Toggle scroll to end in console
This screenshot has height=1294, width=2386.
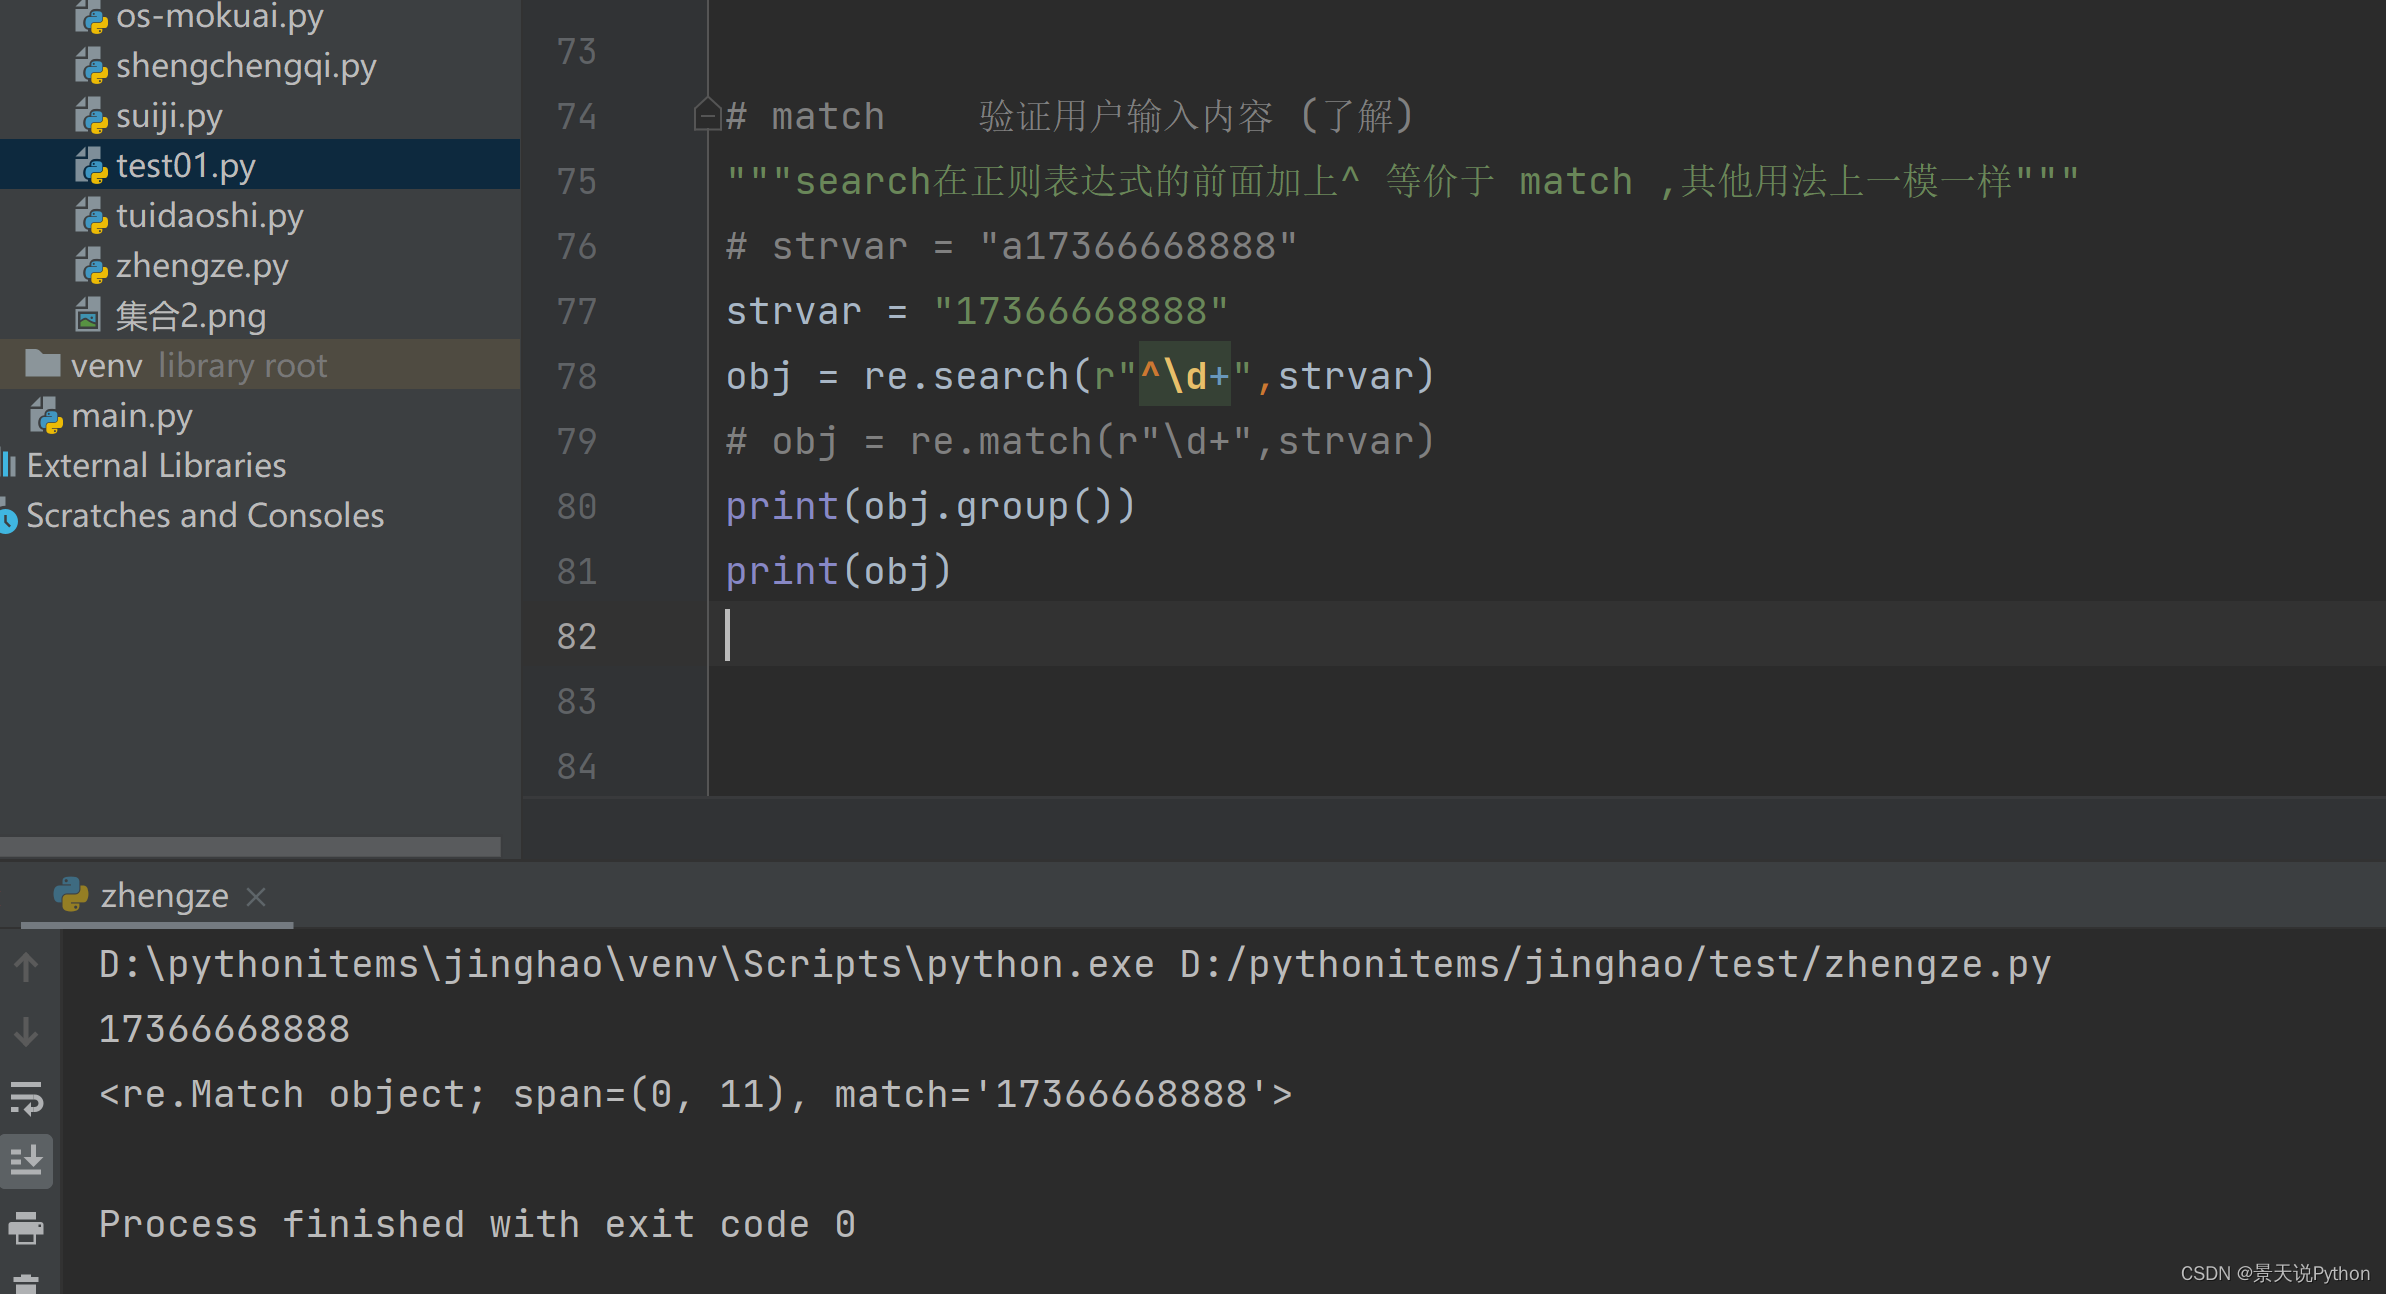point(26,1161)
